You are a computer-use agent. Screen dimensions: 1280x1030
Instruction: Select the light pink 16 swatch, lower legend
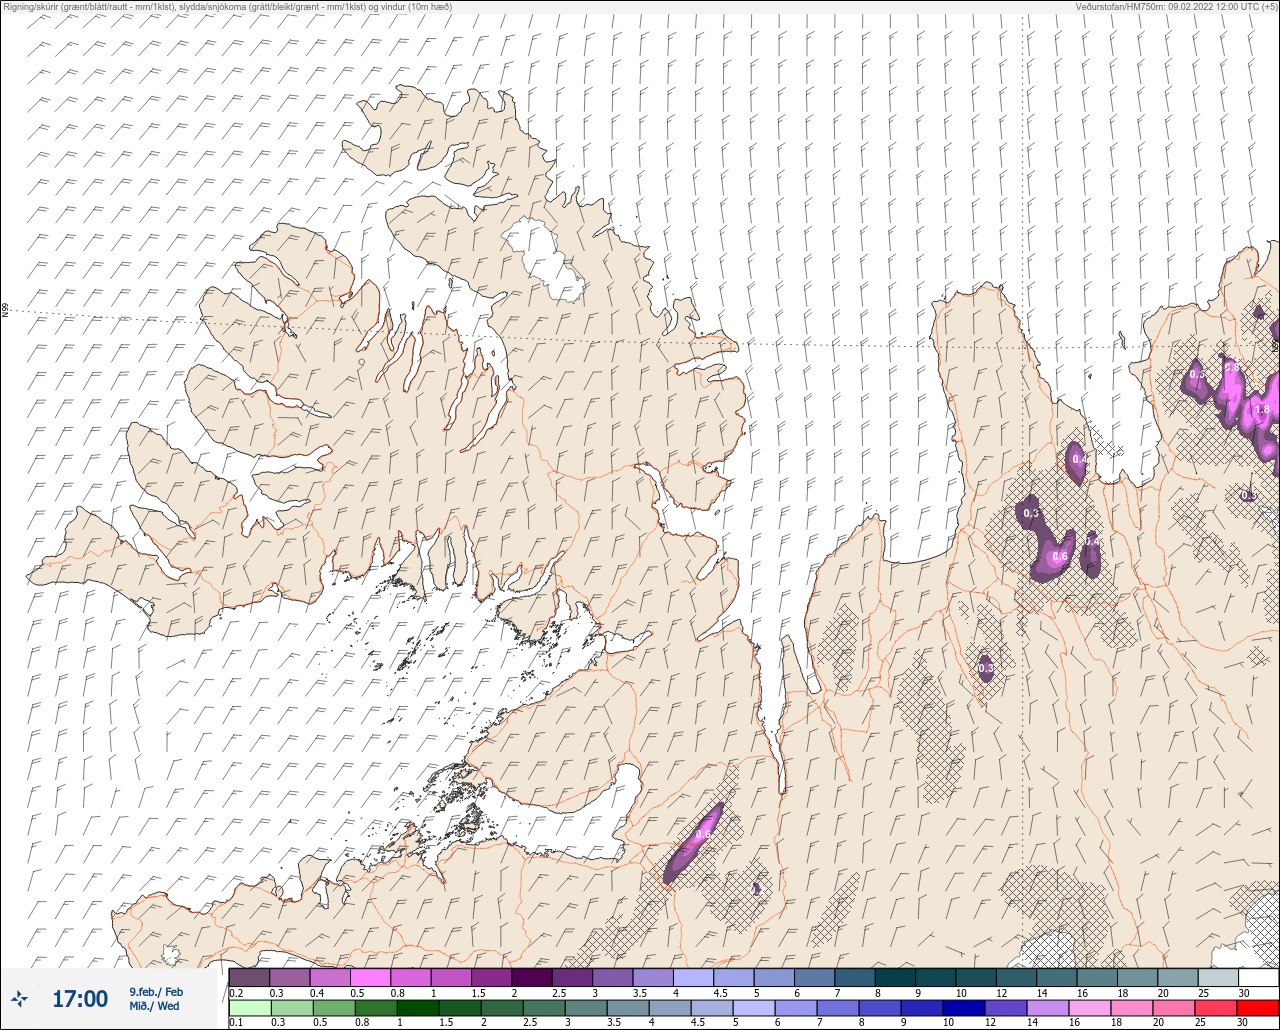[x=1090, y=1007]
